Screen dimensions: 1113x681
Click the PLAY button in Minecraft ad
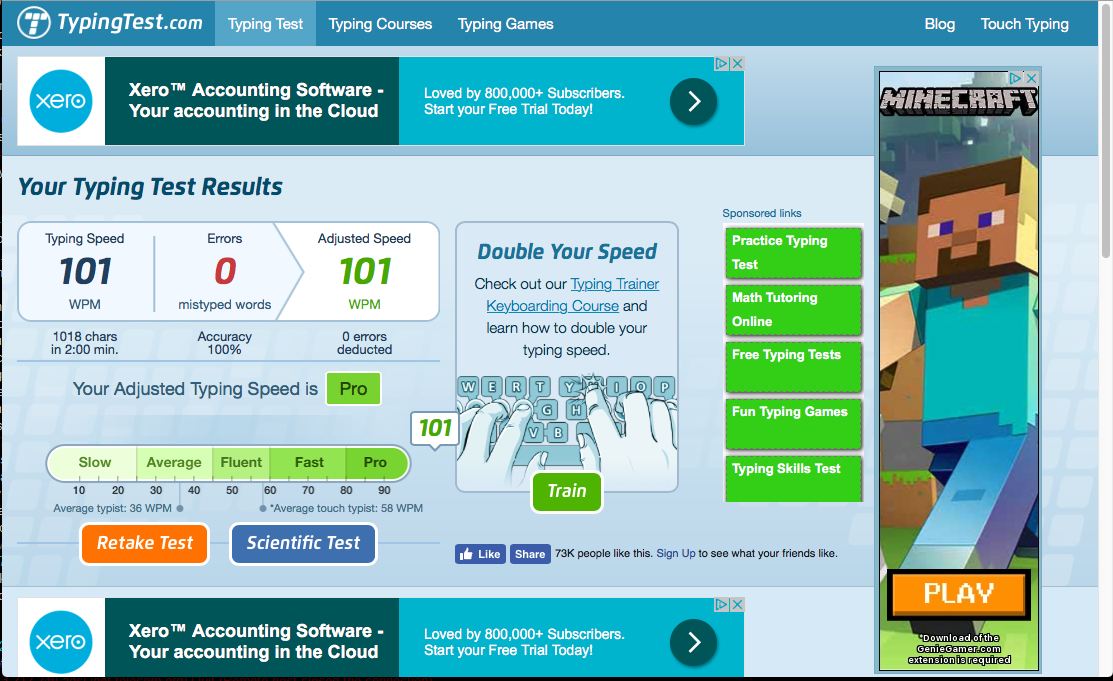[958, 594]
